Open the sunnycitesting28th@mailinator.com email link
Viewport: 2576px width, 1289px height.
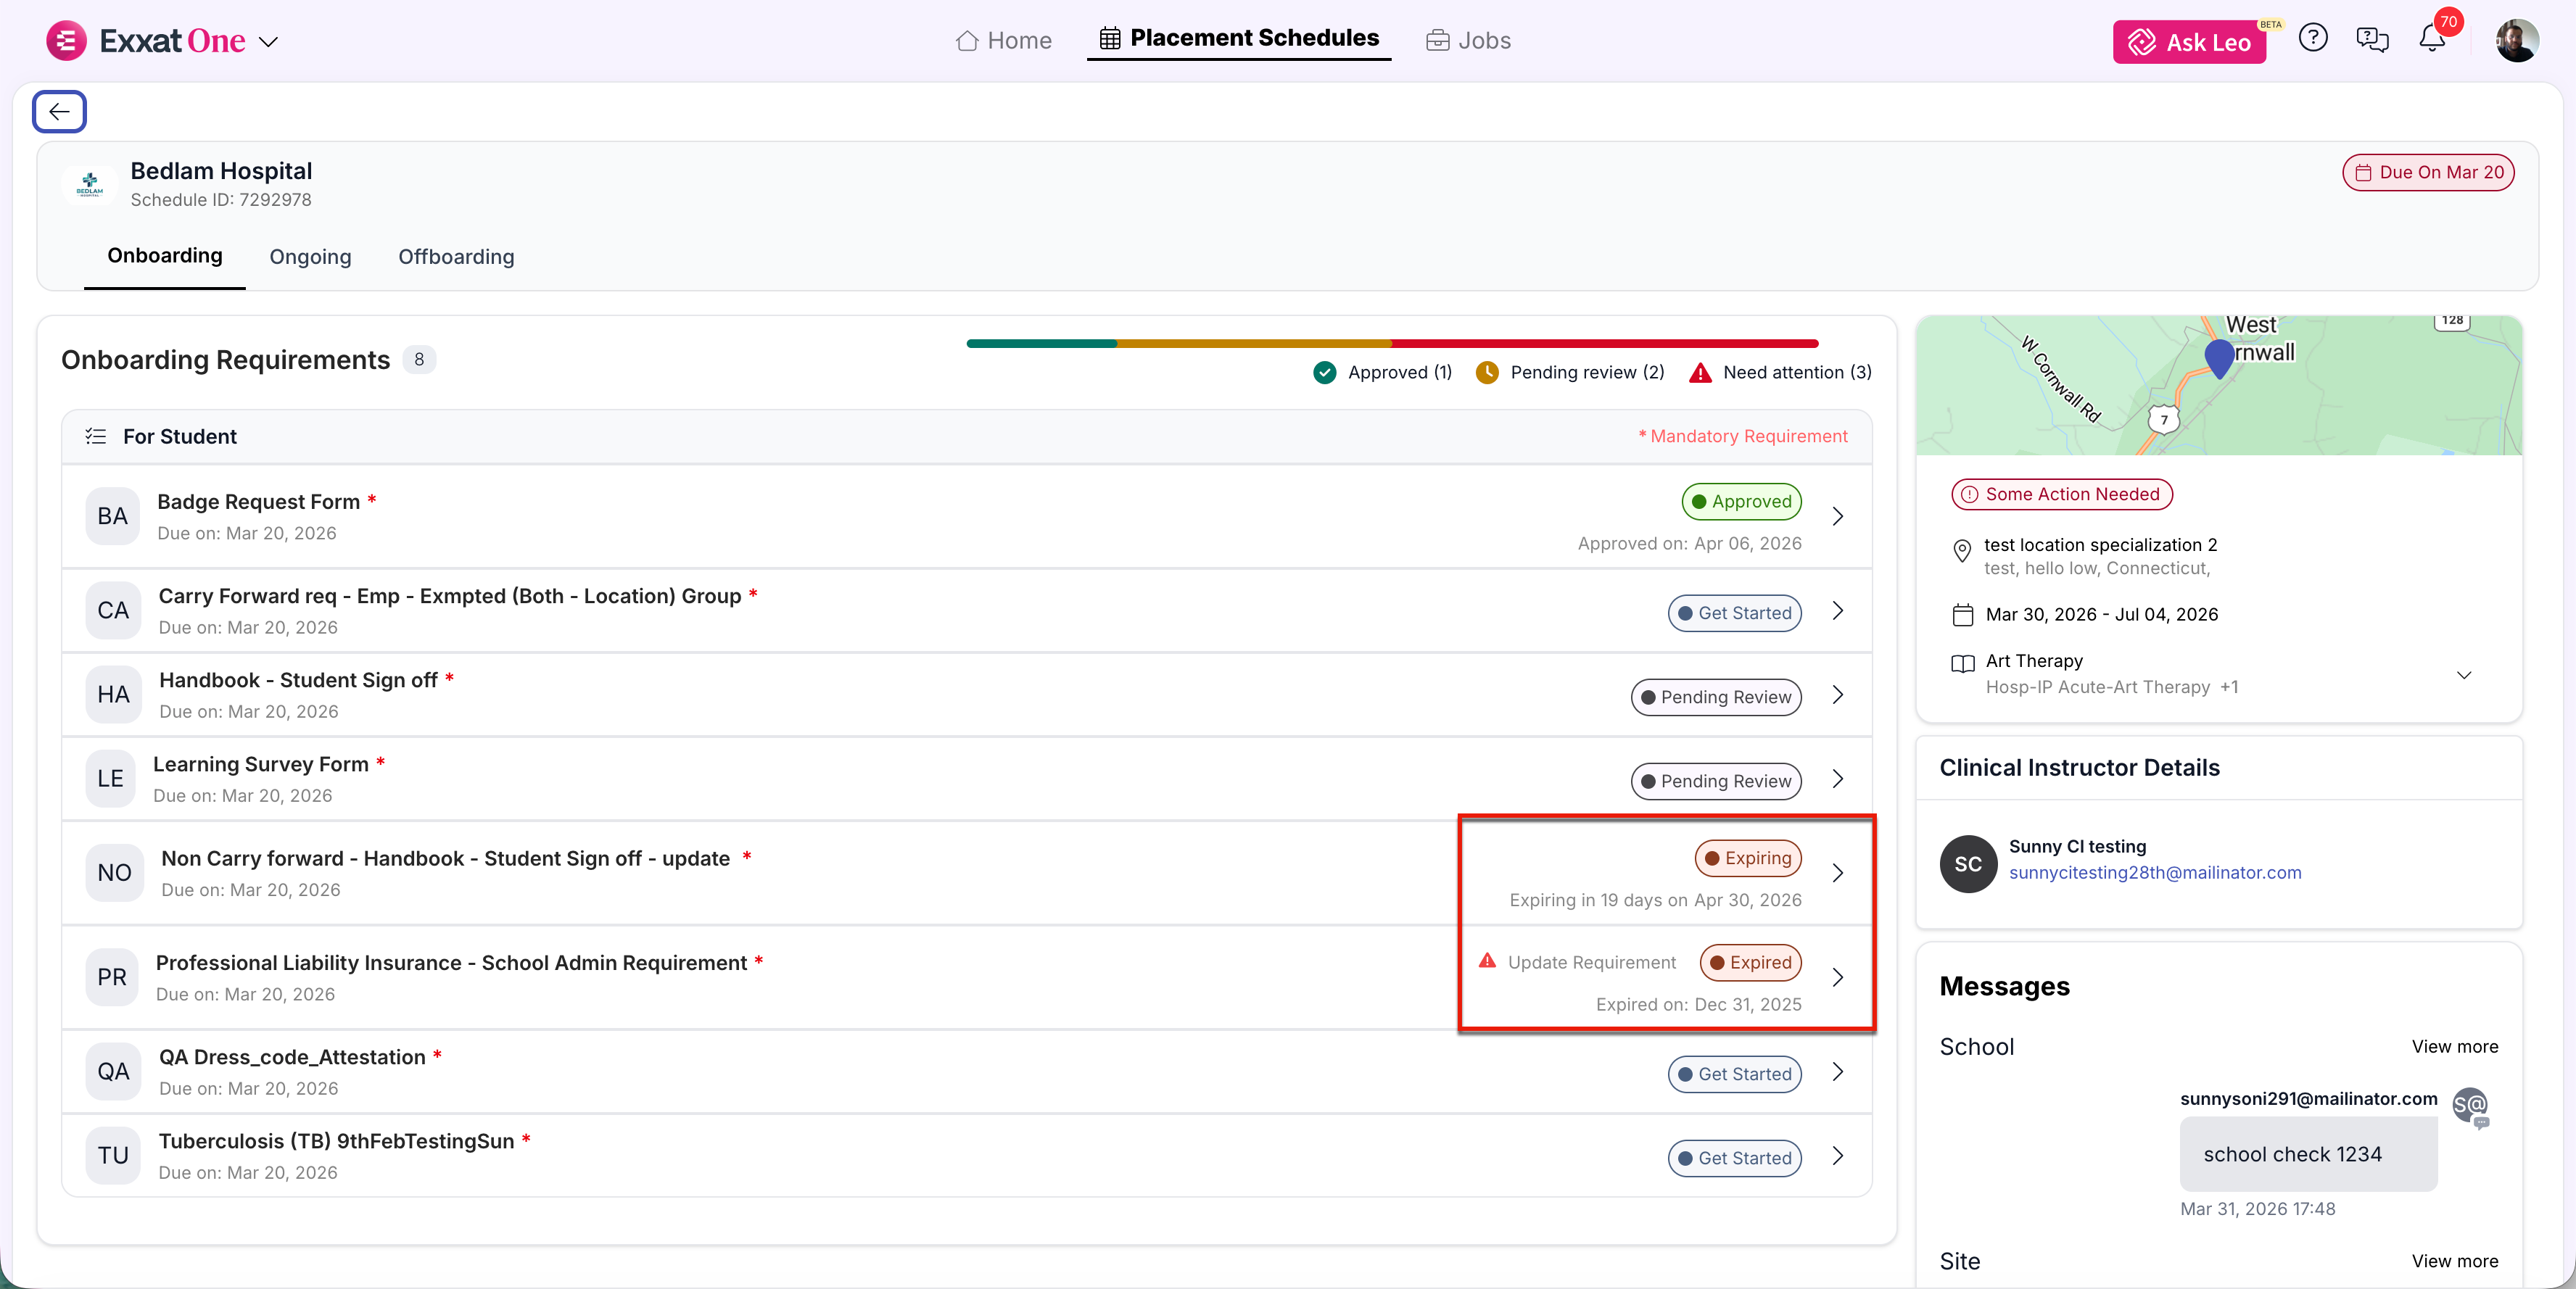pyautogui.click(x=2154, y=872)
